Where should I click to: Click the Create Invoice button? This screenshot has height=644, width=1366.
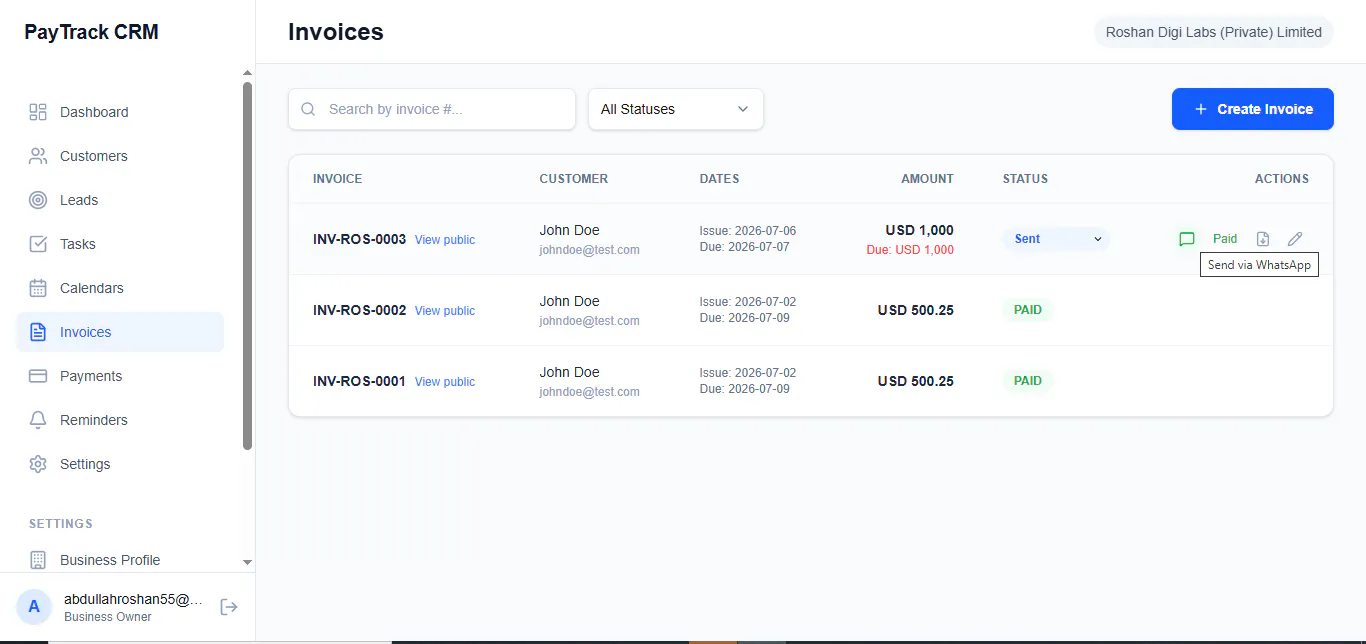click(x=1253, y=109)
